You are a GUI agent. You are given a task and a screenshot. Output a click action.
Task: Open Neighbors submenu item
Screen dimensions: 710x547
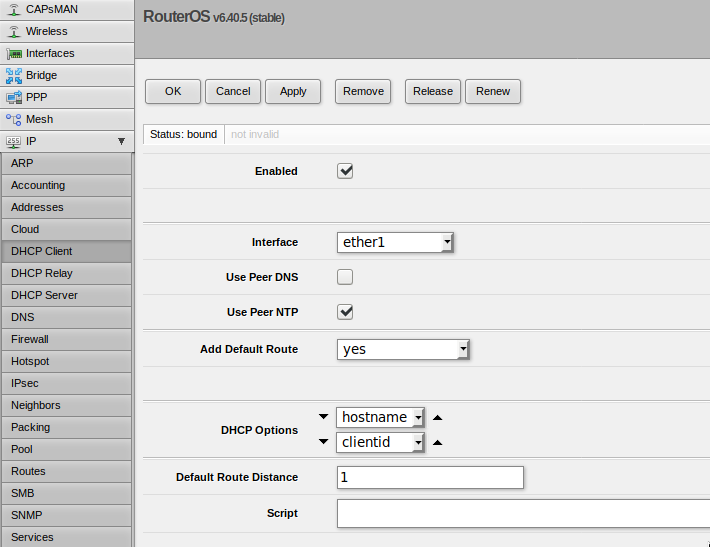67,405
